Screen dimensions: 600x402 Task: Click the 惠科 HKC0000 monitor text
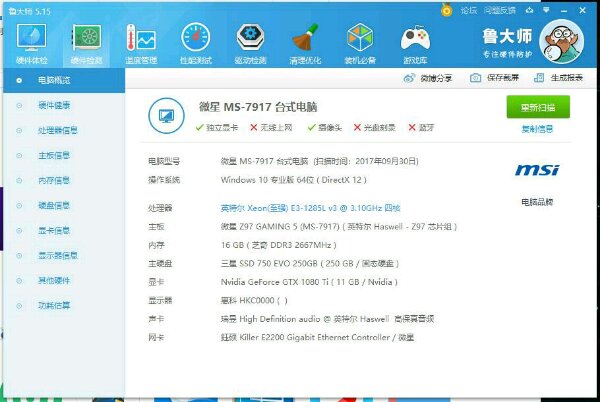pyautogui.click(x=254, y=300)
